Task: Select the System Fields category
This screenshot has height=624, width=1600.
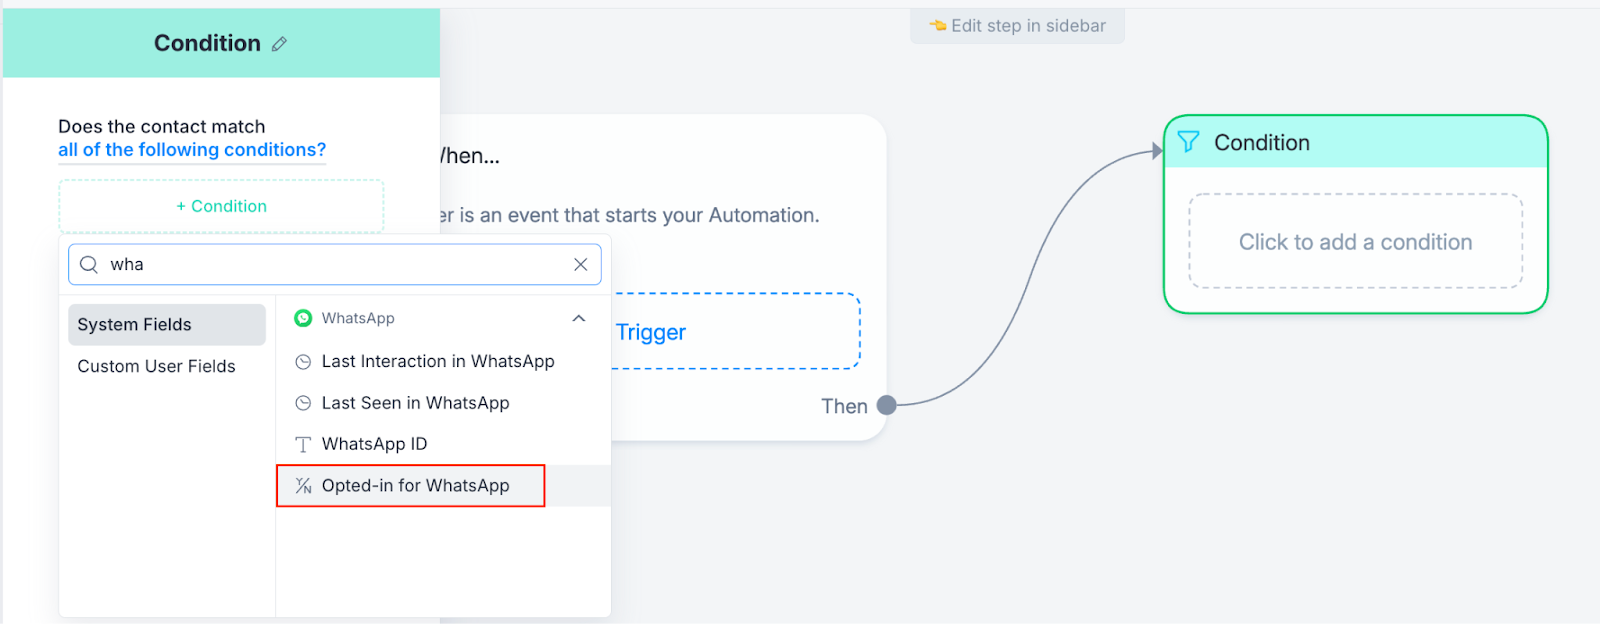Action: [166, 325]
